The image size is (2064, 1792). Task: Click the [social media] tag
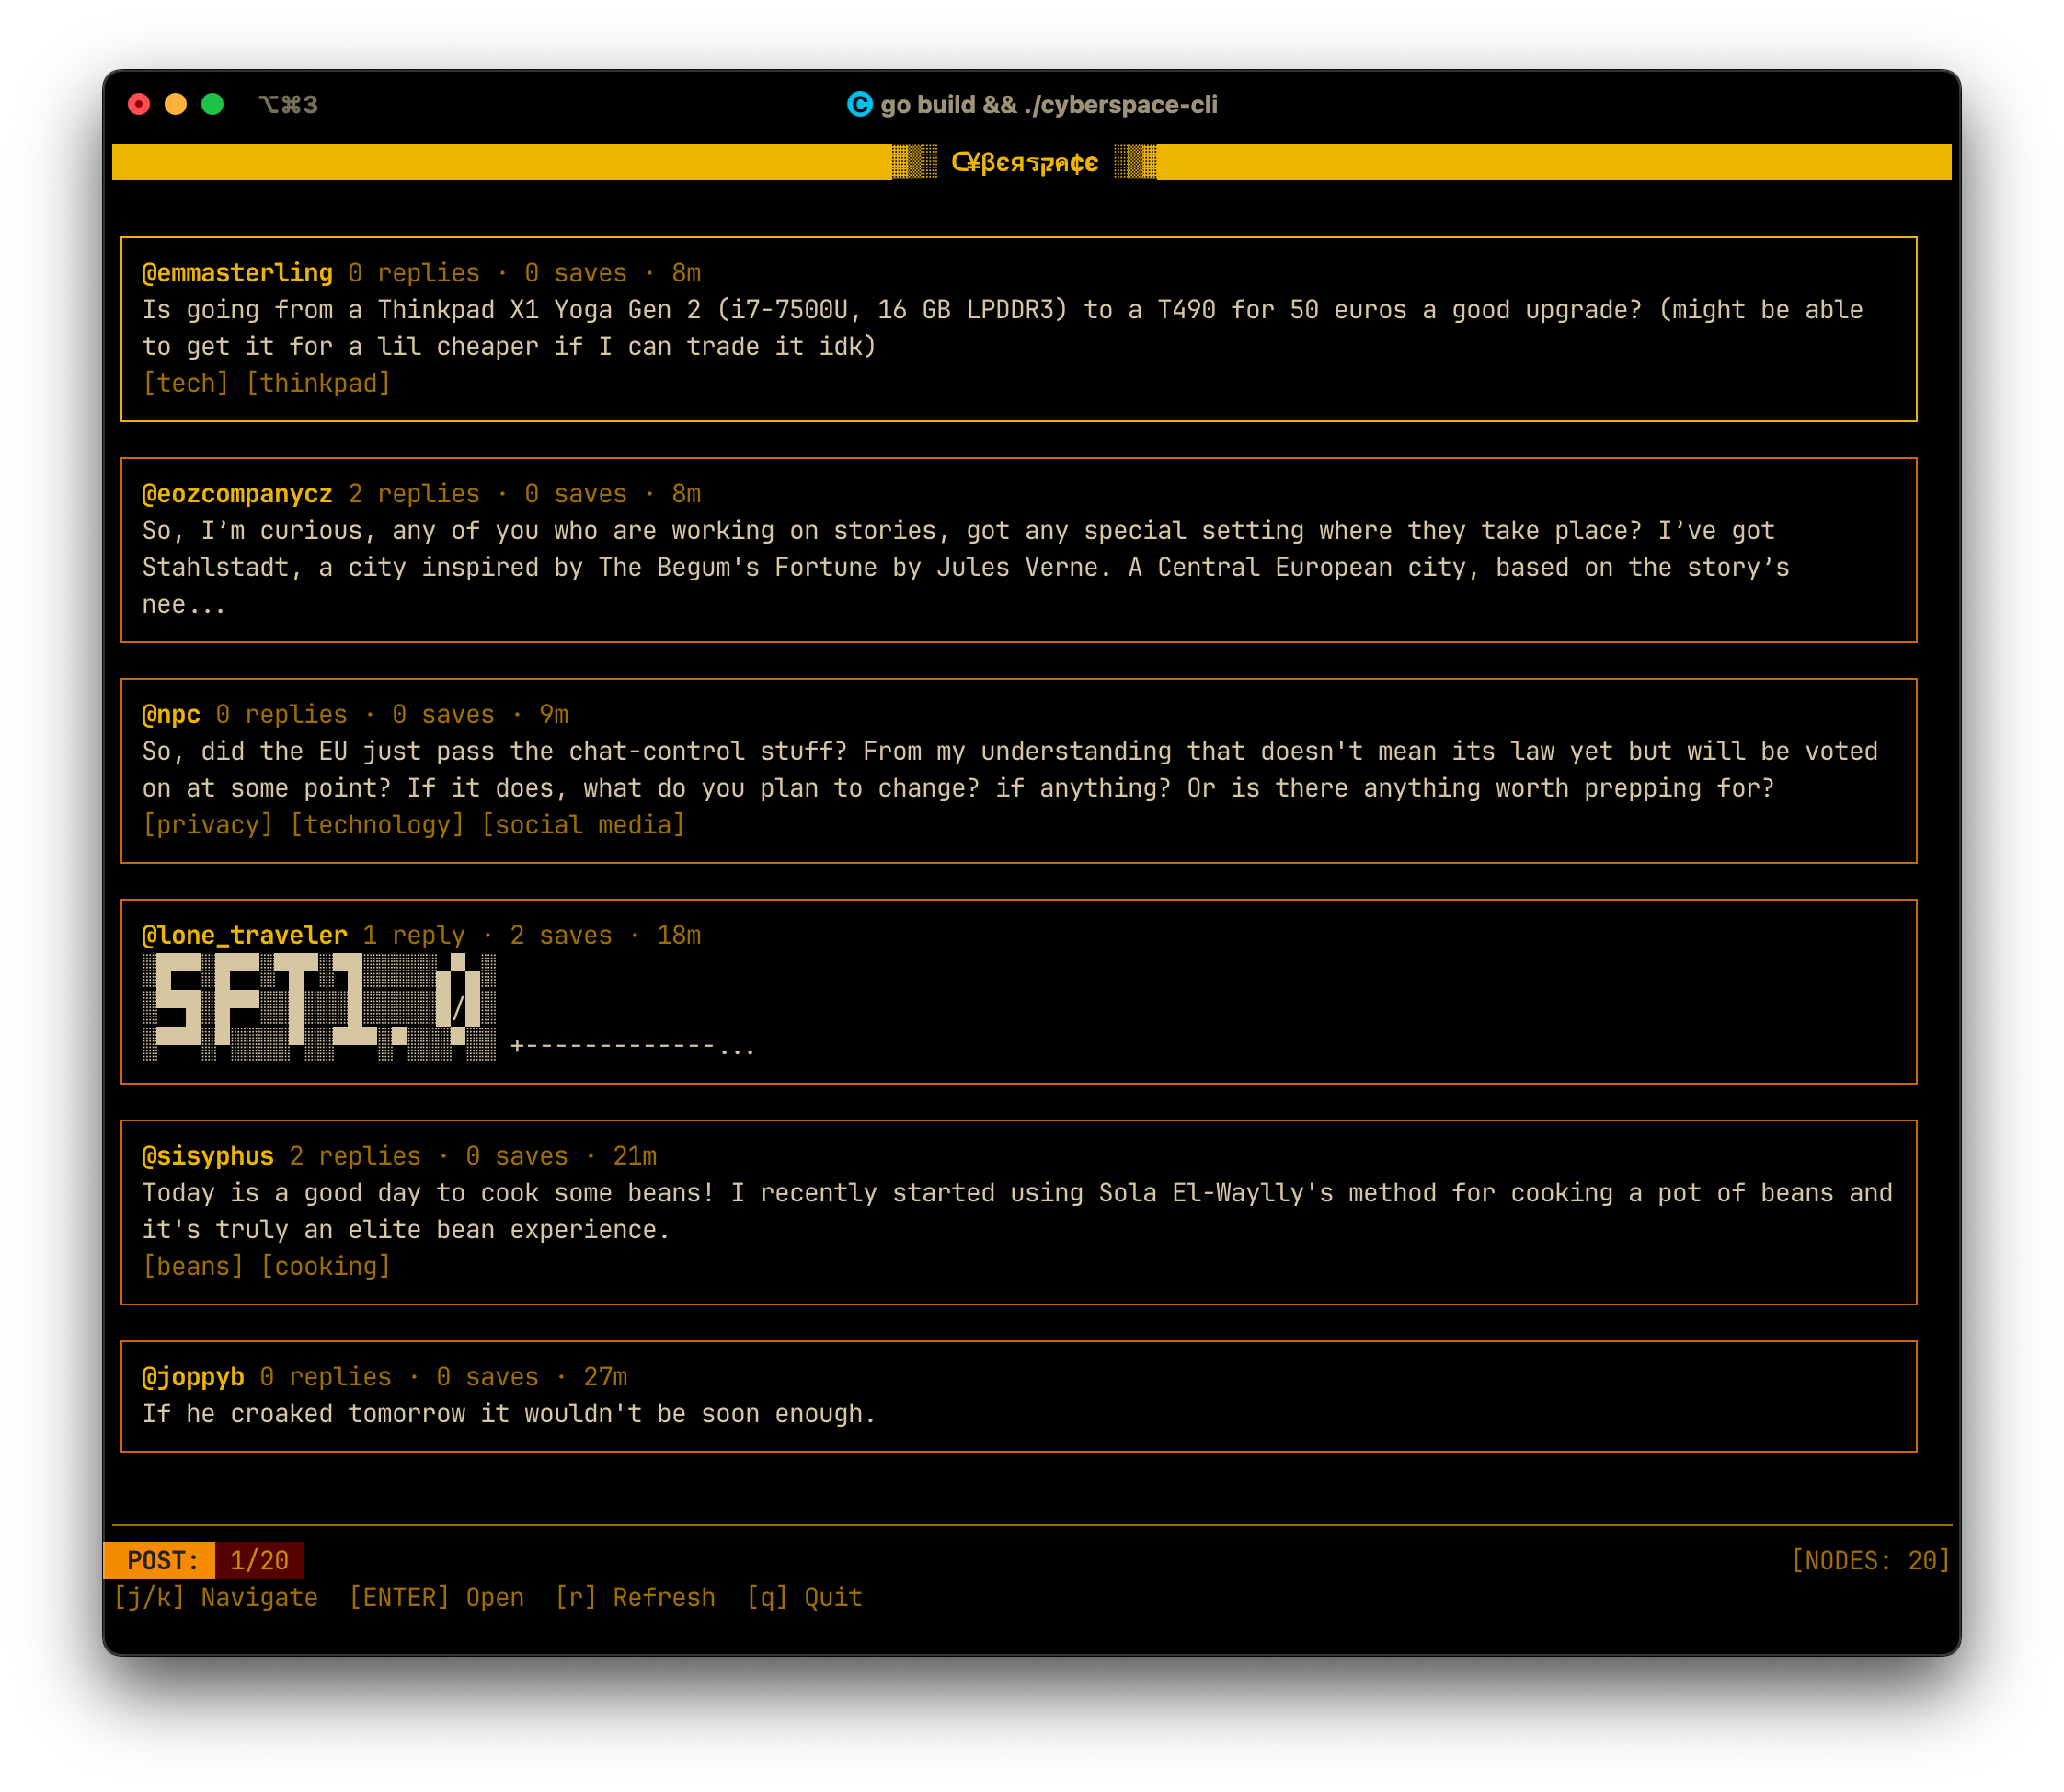(x=583, y=825)
